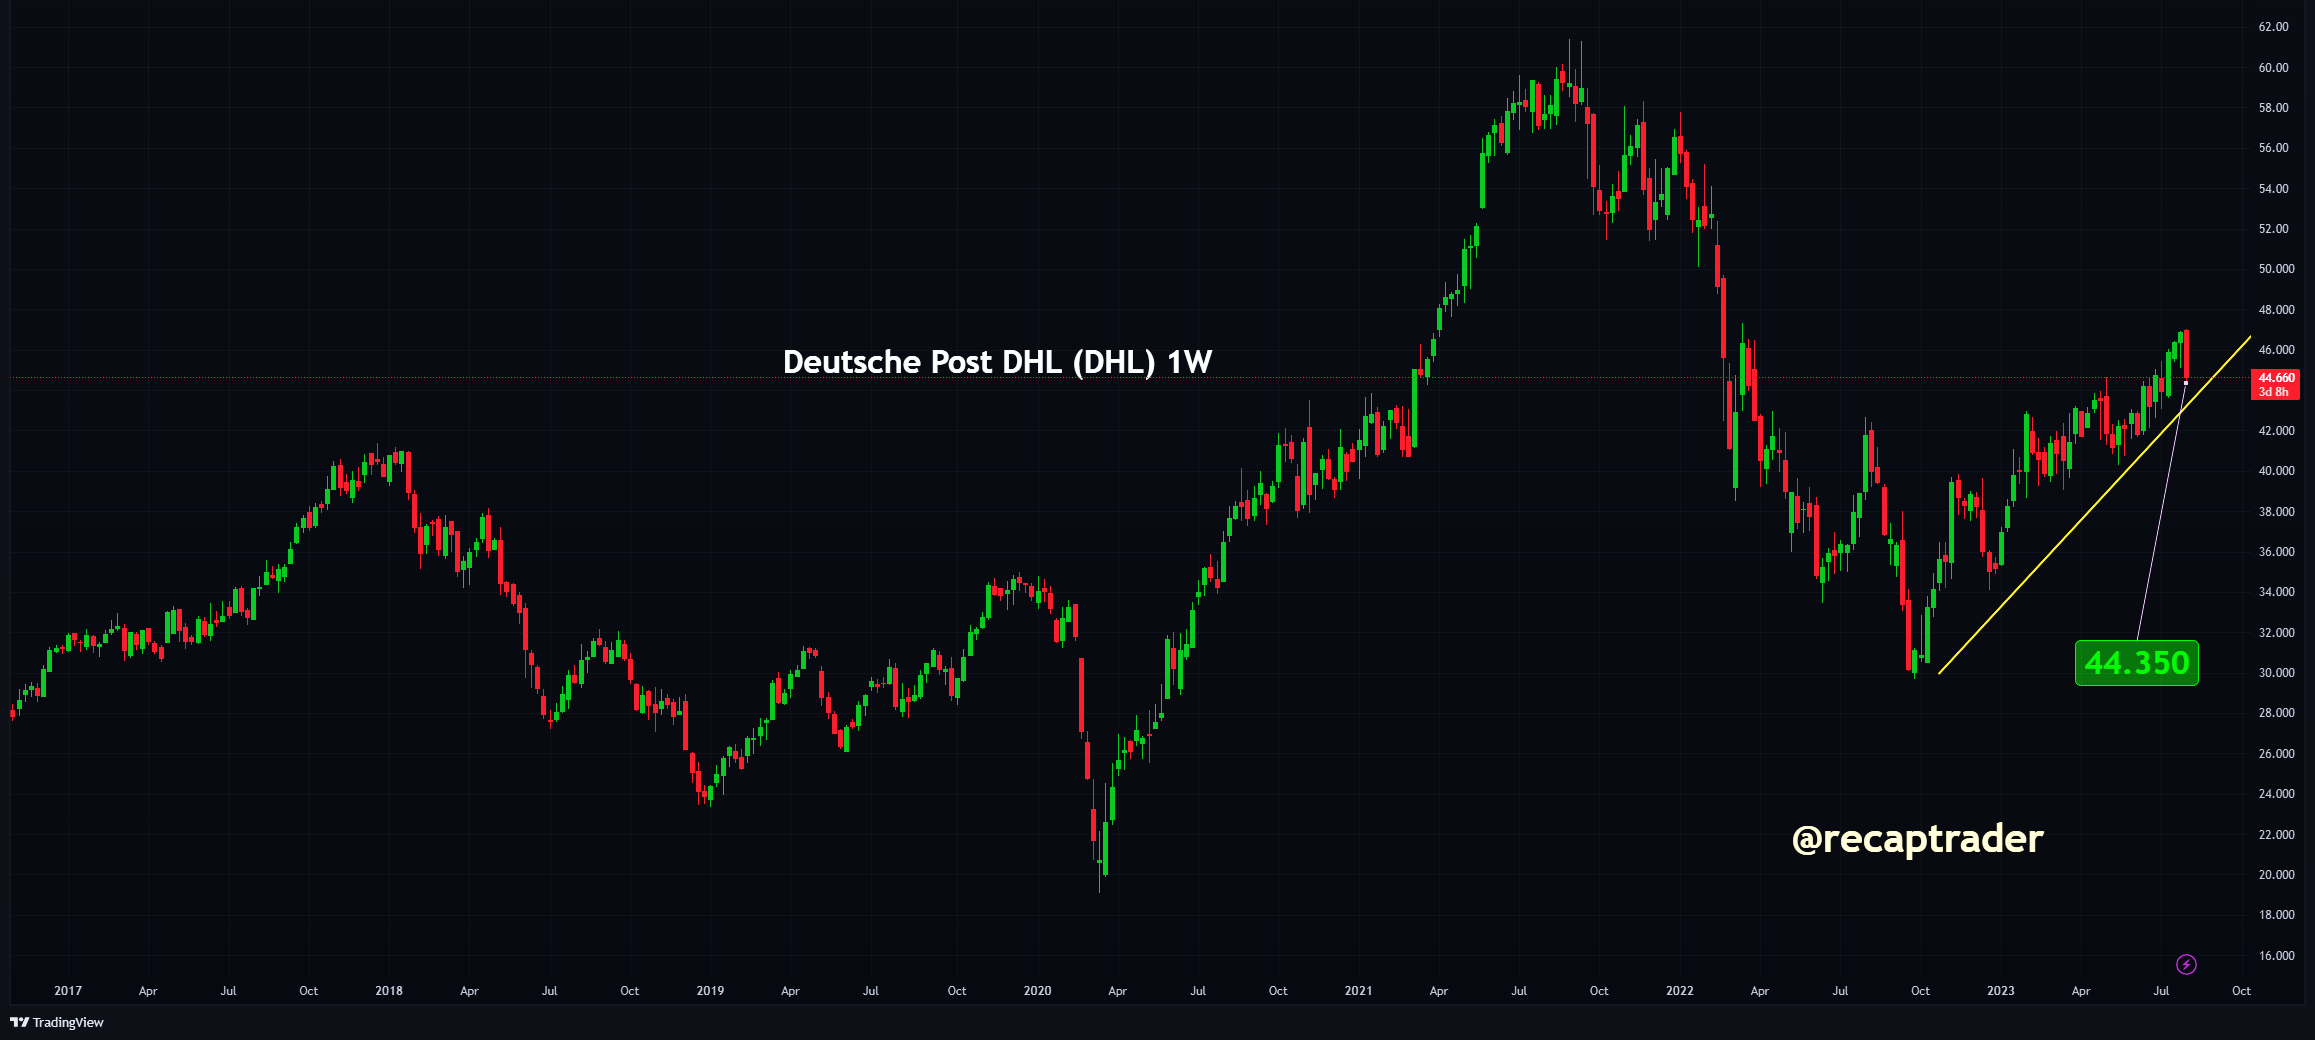Screen dimensions: 2315x1040
Task: Select the 28.000 price scale value
Action: (x=2276, y=713)
